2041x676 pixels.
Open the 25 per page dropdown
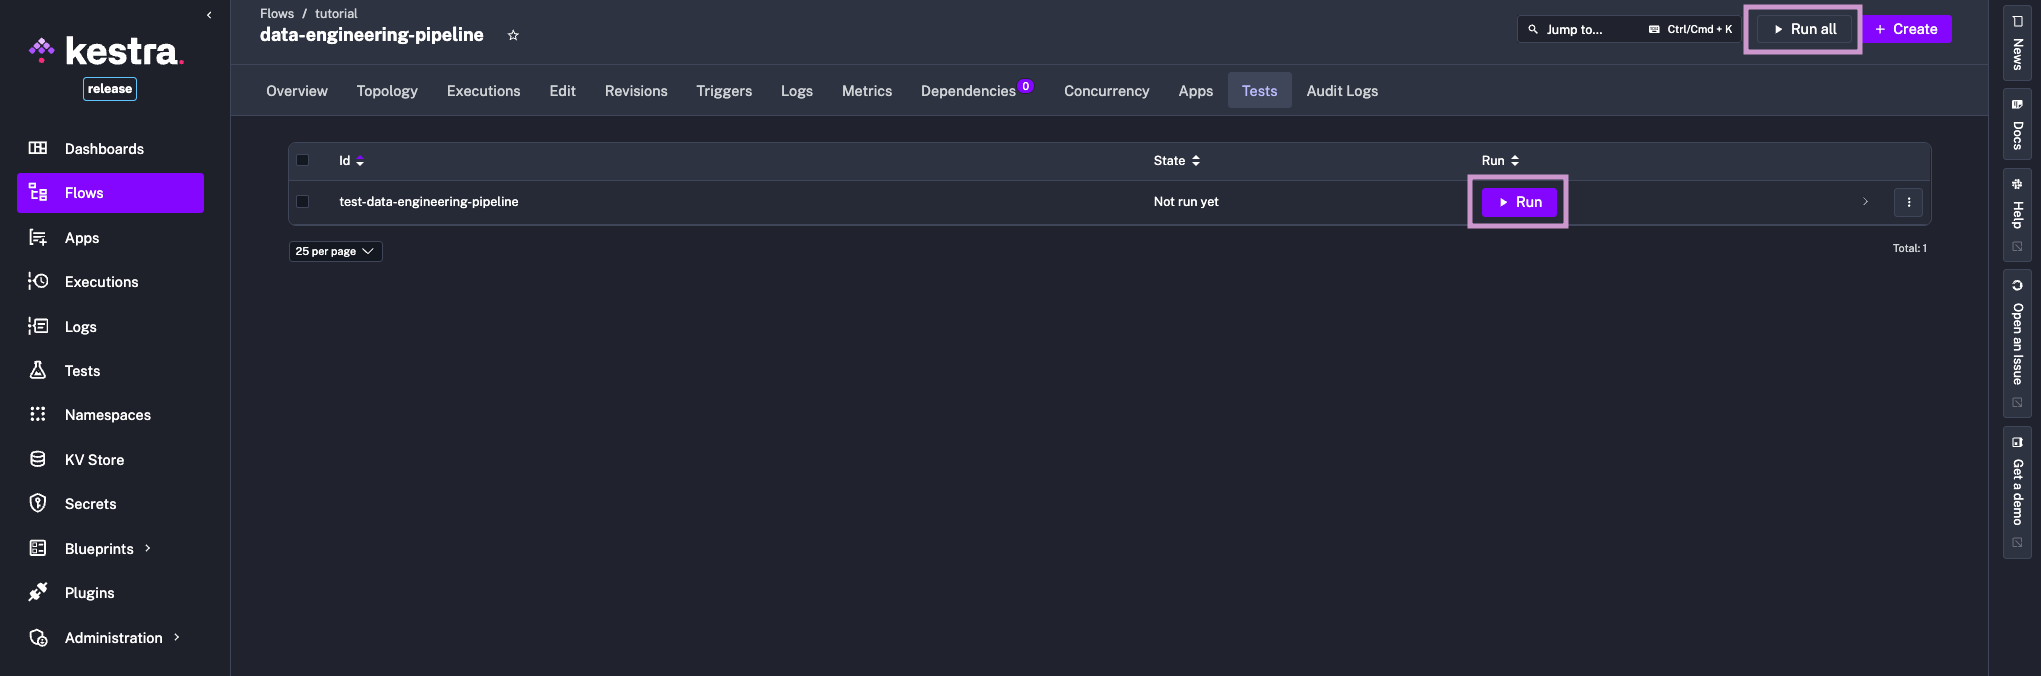pyautogui.click(x=335, y=251)
